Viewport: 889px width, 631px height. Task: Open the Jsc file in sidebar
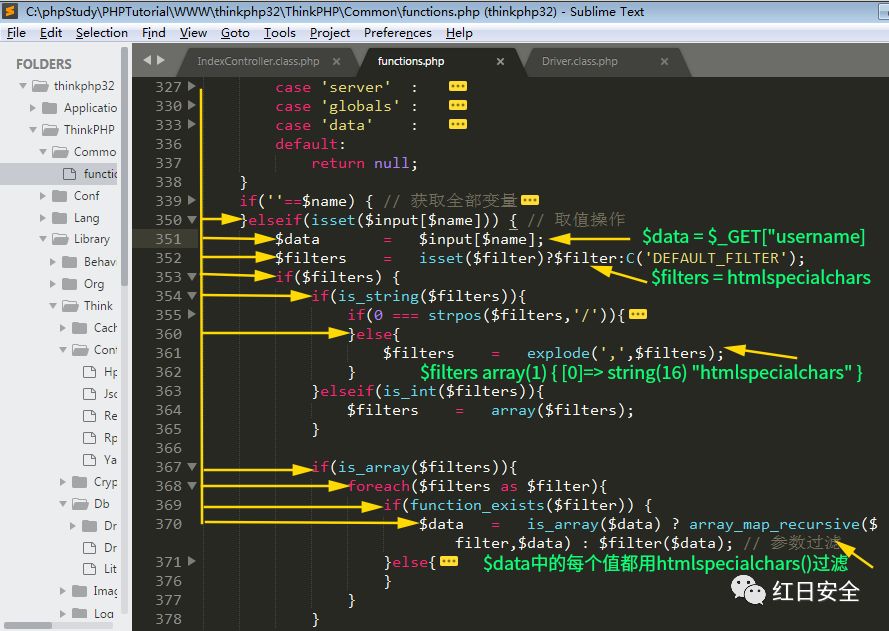[x=111, y=393]
